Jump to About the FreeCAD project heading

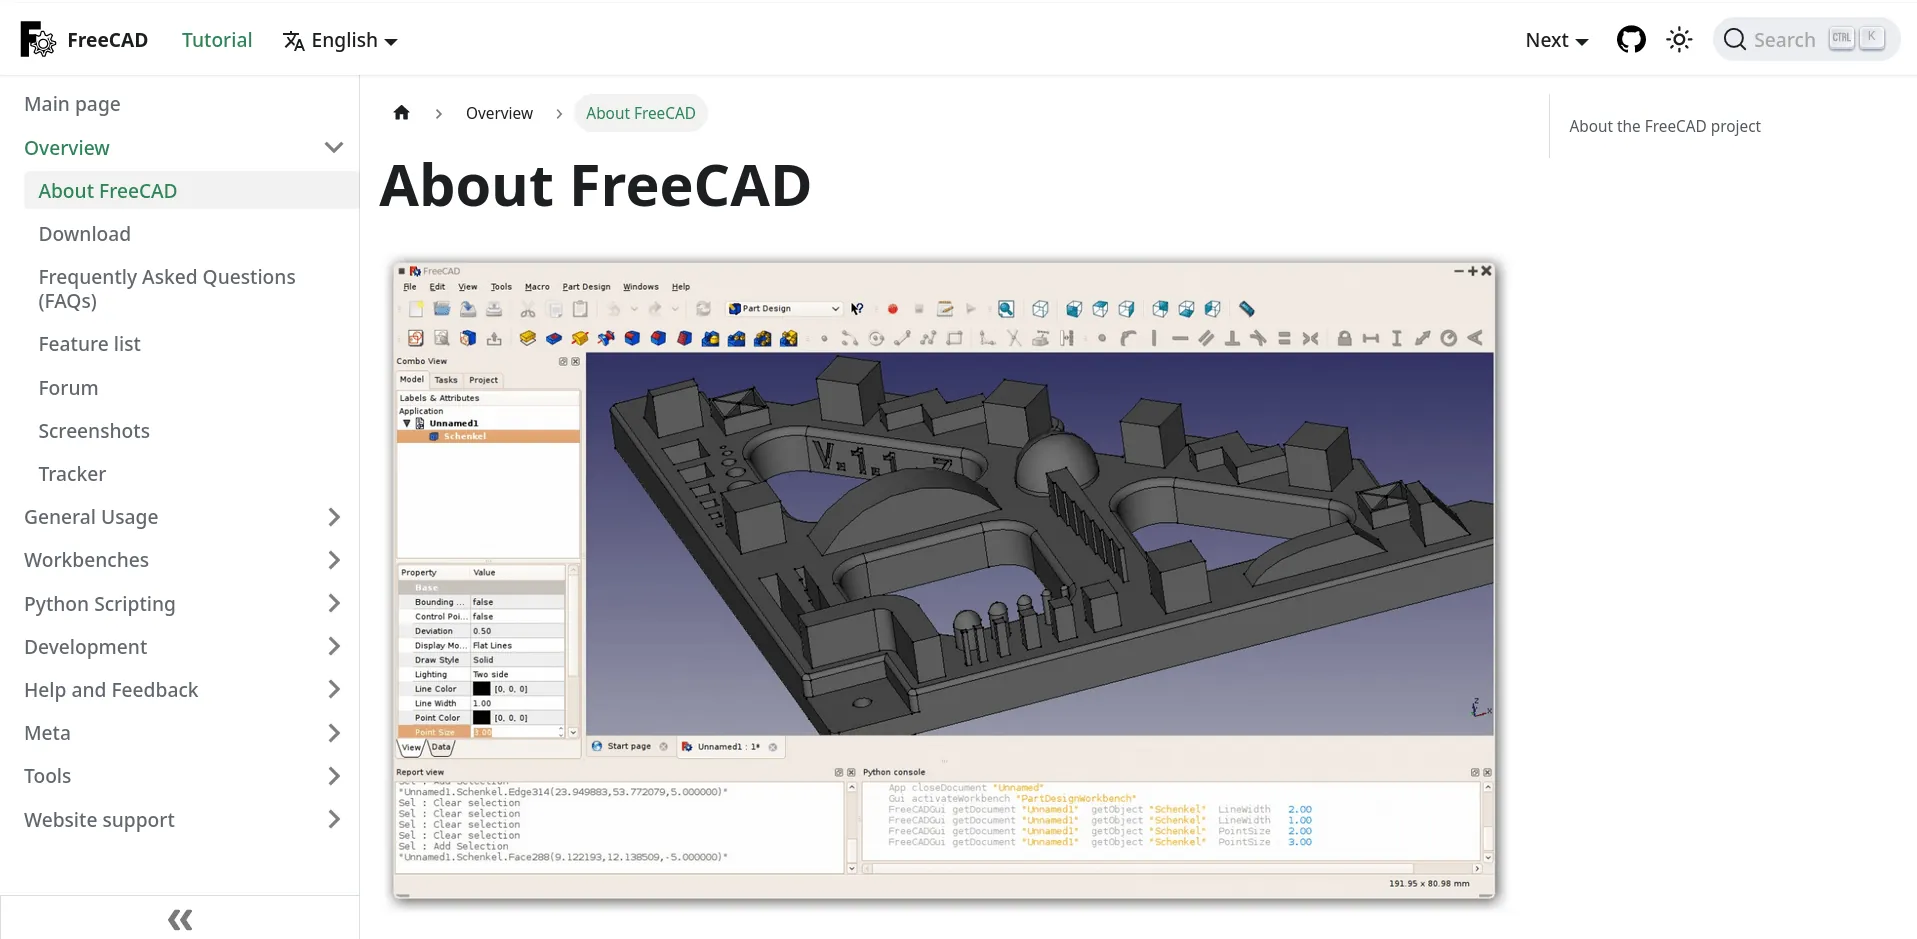(x=1664, y=126)
